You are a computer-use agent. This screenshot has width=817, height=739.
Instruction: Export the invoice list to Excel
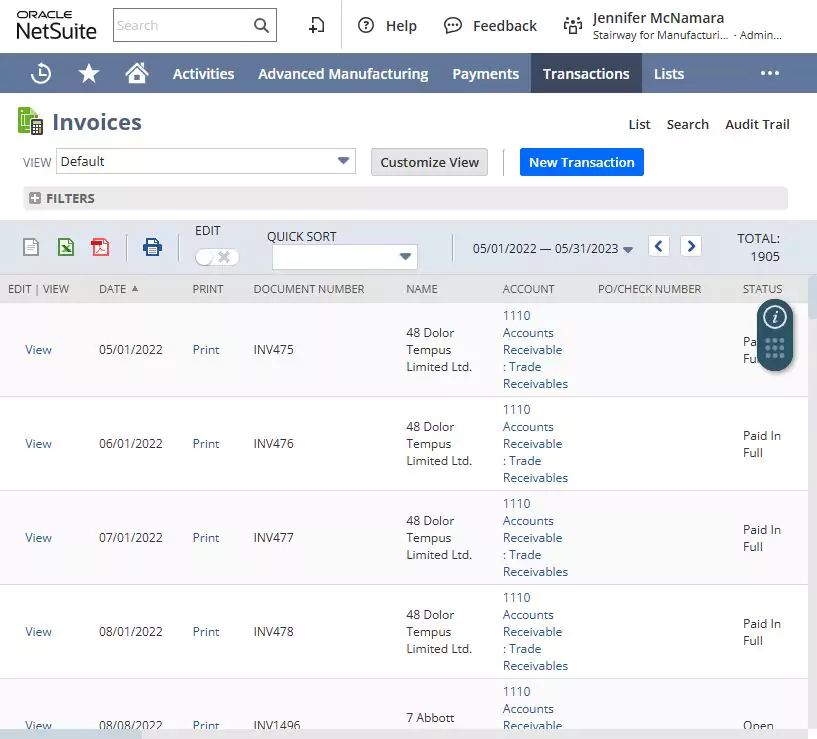[65, 246]
